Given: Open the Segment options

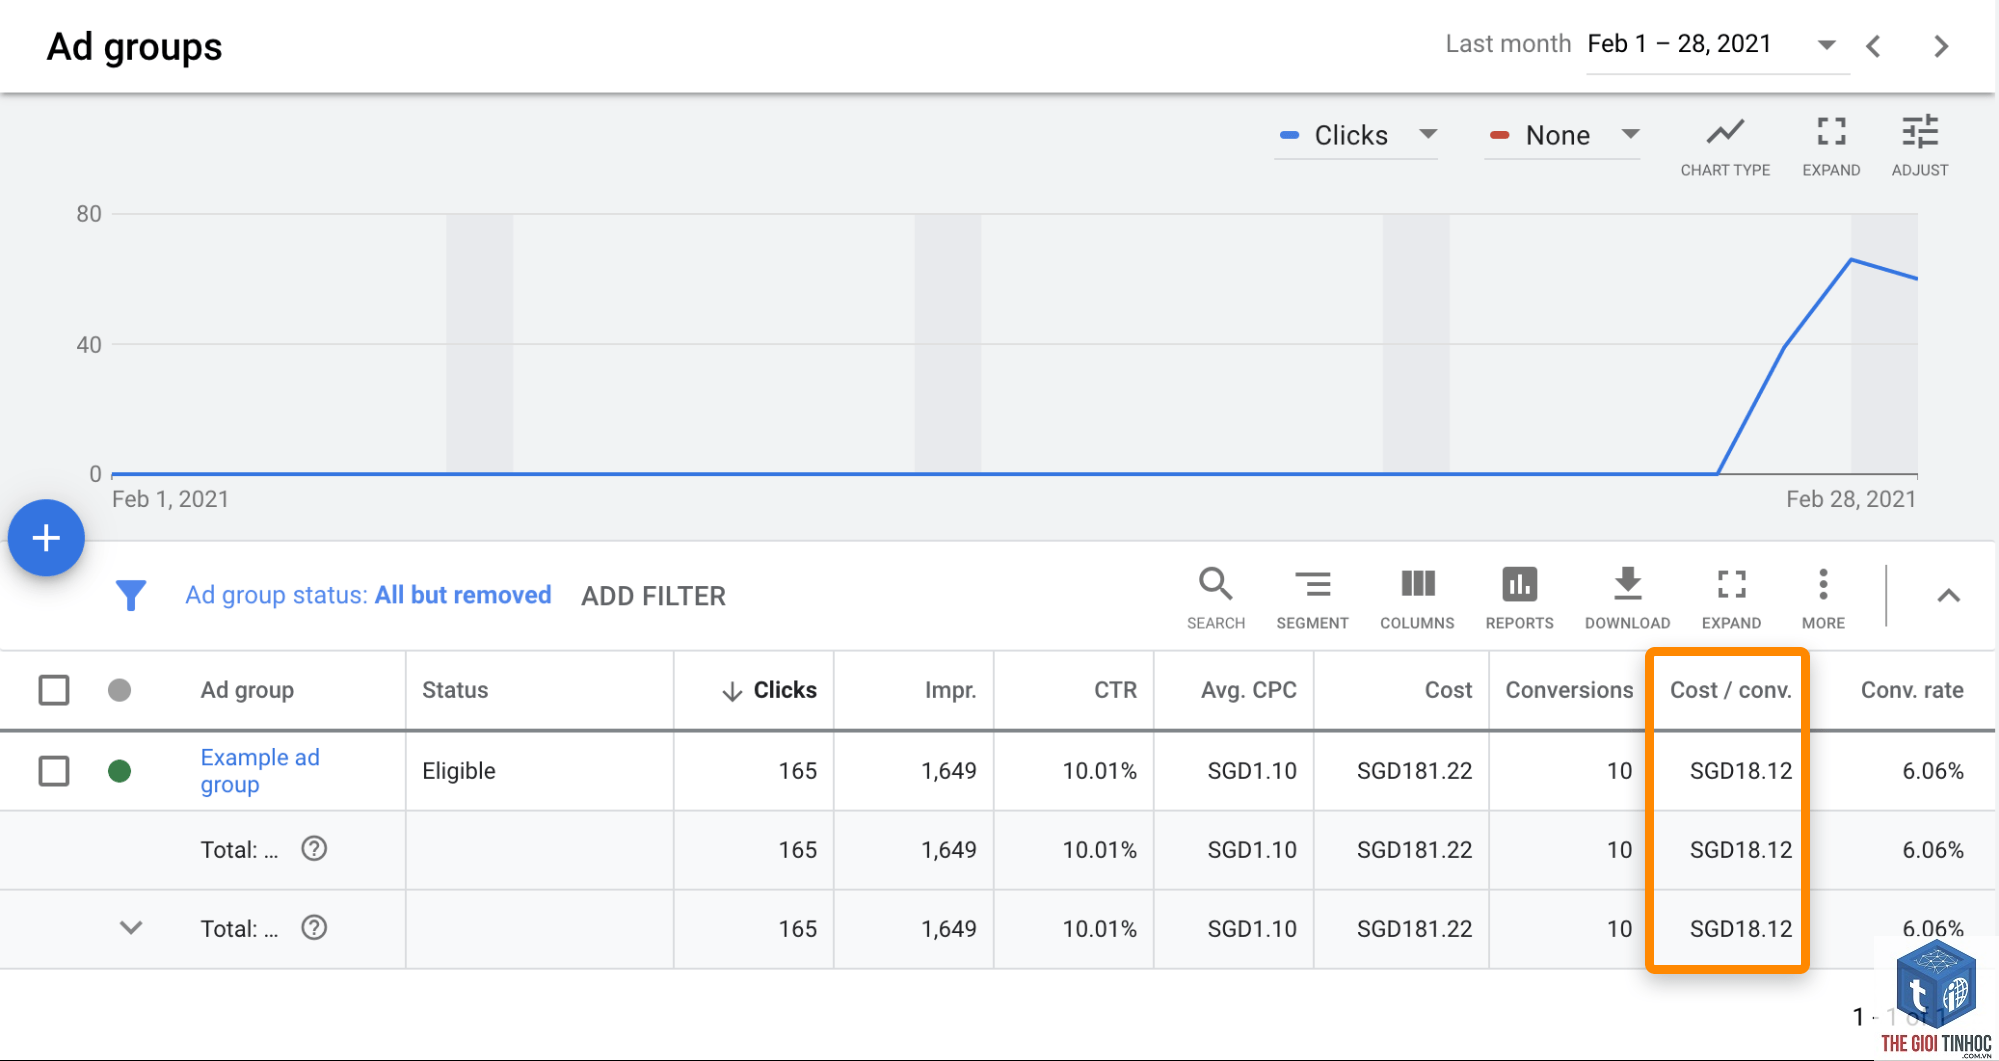Looking at the screenshot, I should coord(1312,597).
